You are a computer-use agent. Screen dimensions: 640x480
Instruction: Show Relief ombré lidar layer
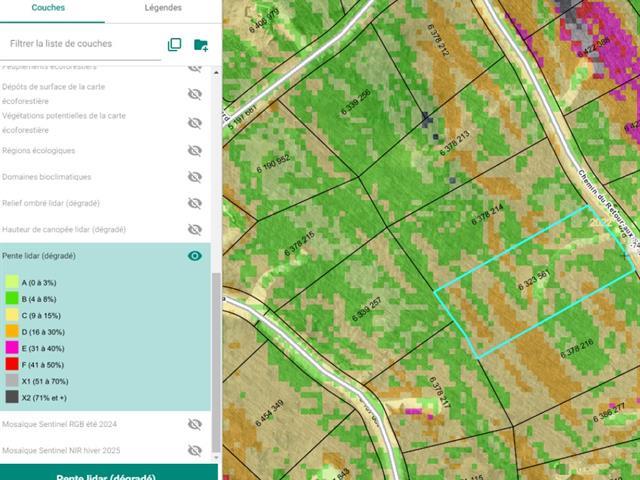click(195, 203)
